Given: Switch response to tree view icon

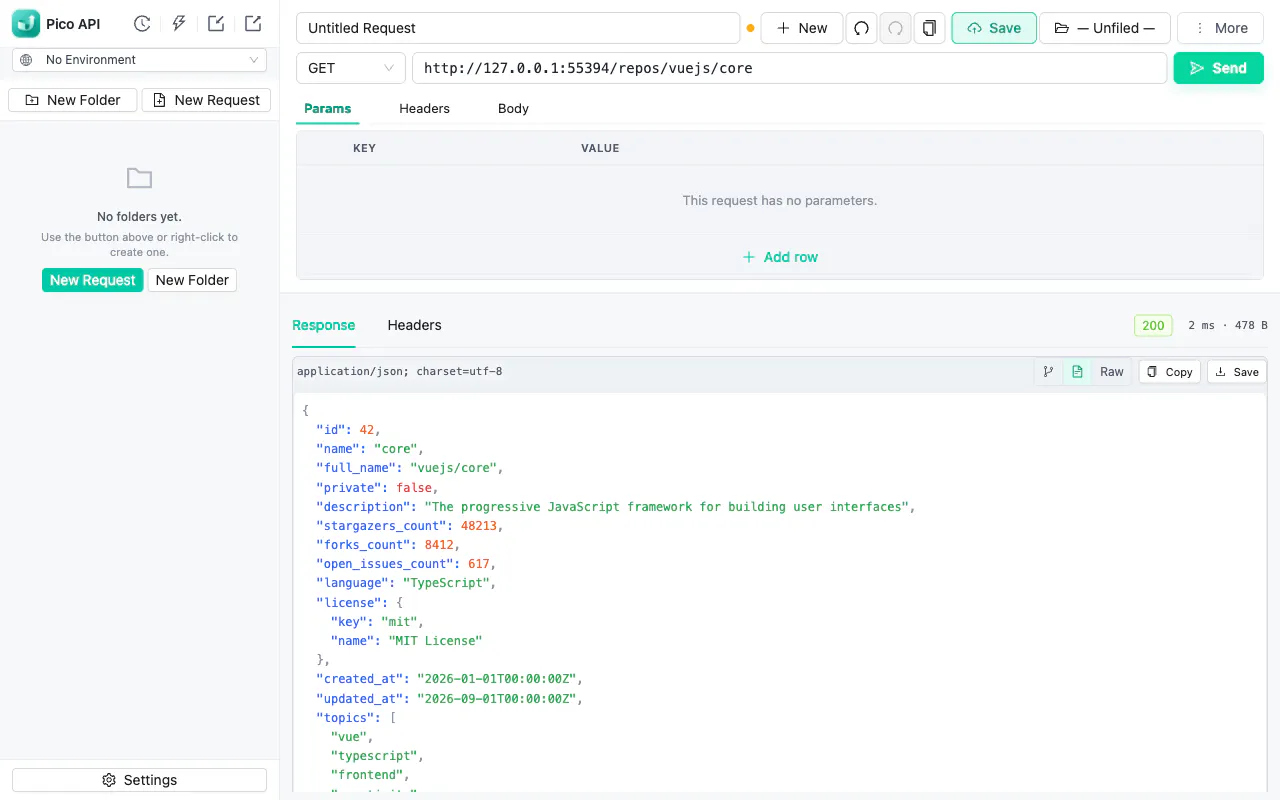Looking at the screenshot, I should pyautogui.click(x=1048, y=372).
